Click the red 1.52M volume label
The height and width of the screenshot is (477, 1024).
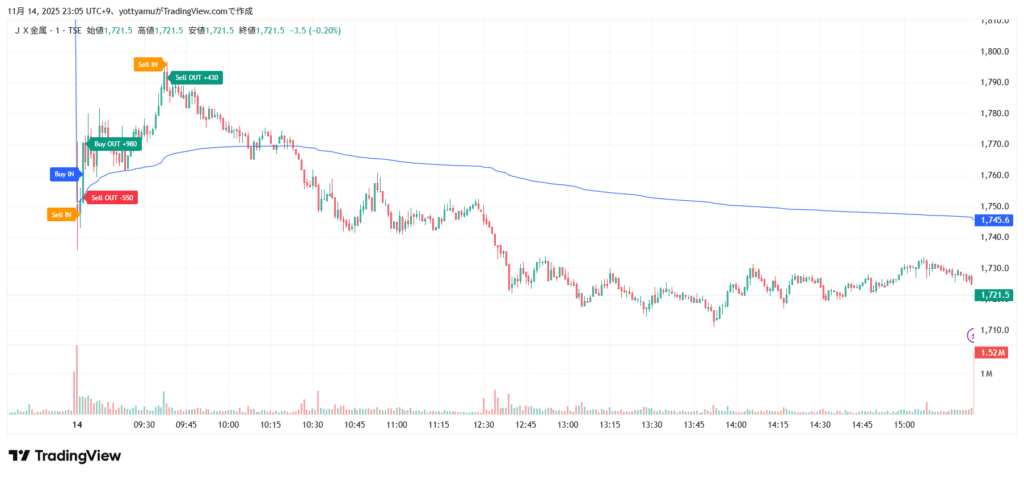click(990, 353)
